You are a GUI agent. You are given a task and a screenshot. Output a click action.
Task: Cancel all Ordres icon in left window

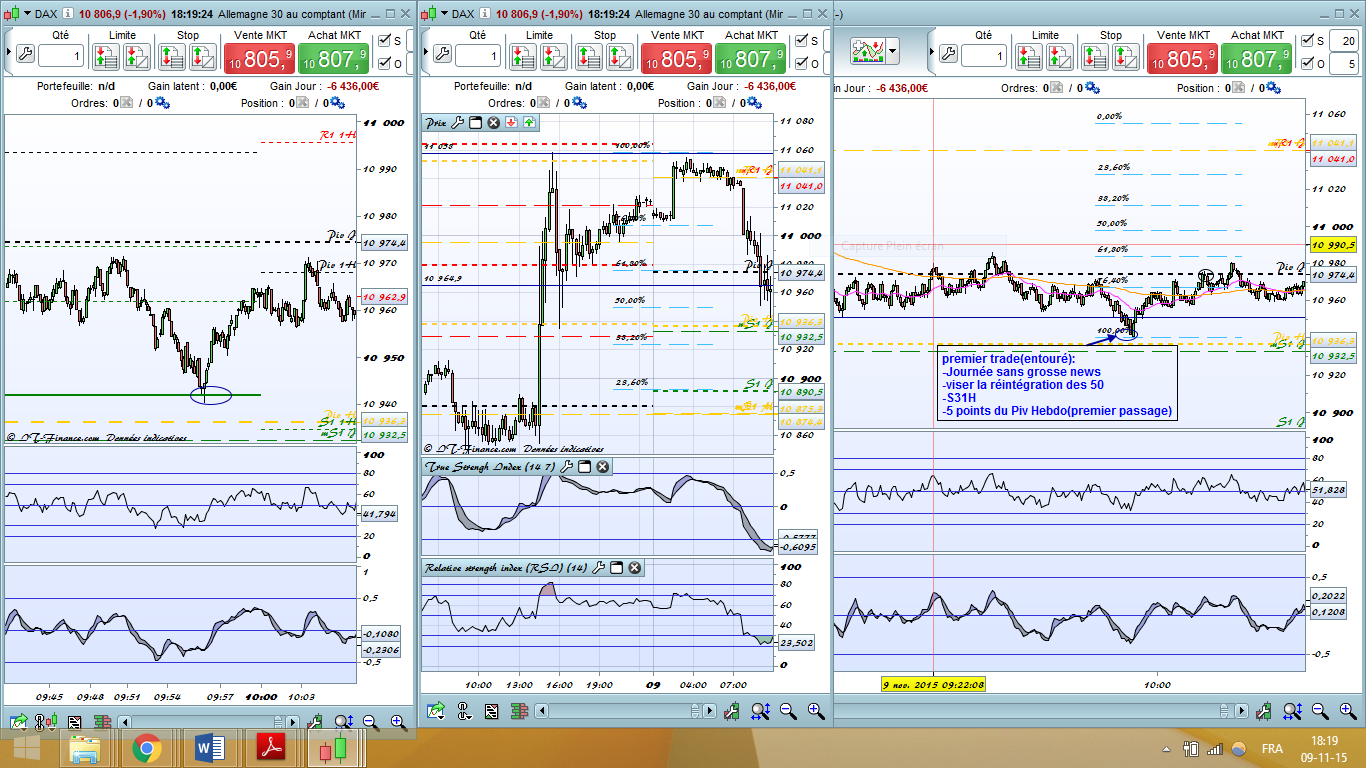(x=126, y=103)
